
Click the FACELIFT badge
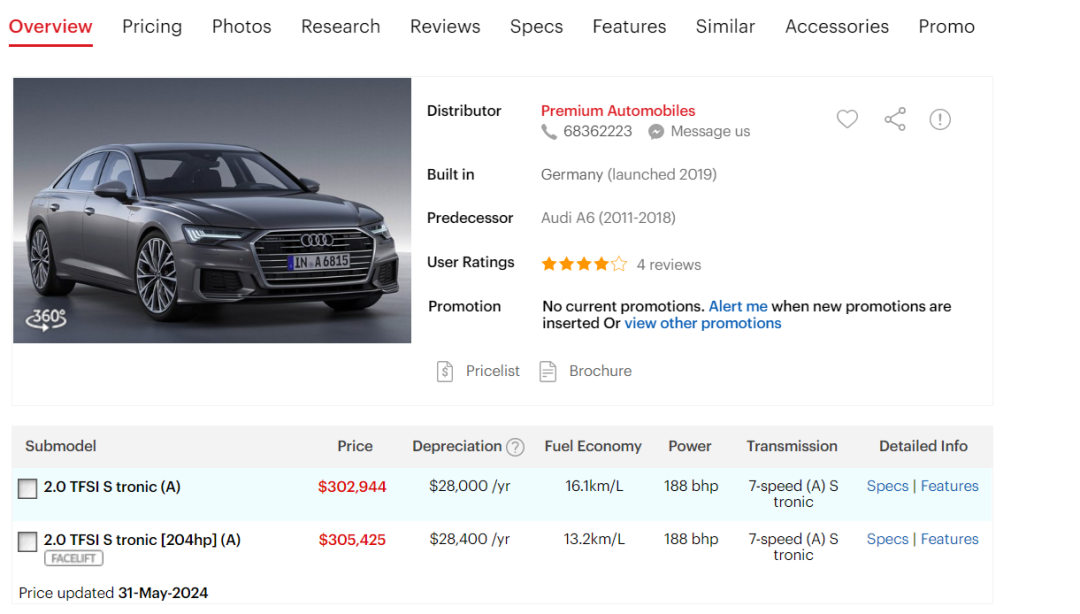point(74,559)
